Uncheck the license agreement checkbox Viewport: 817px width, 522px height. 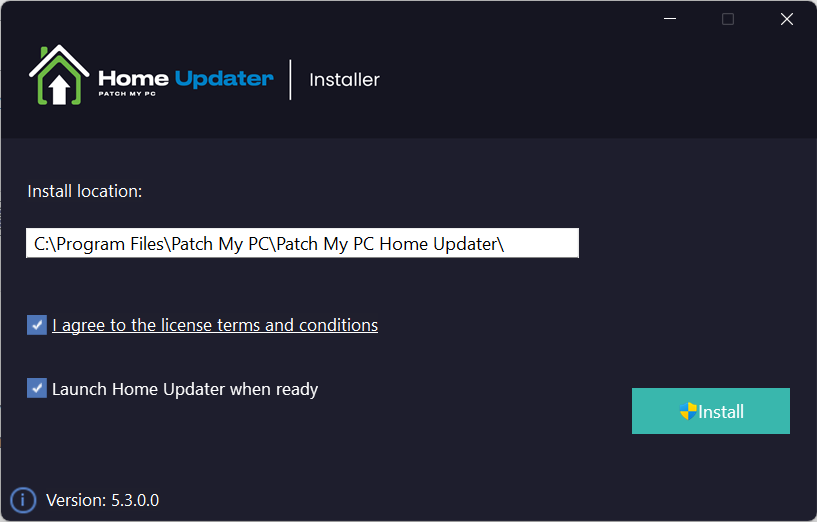click(x=37, y=325)
